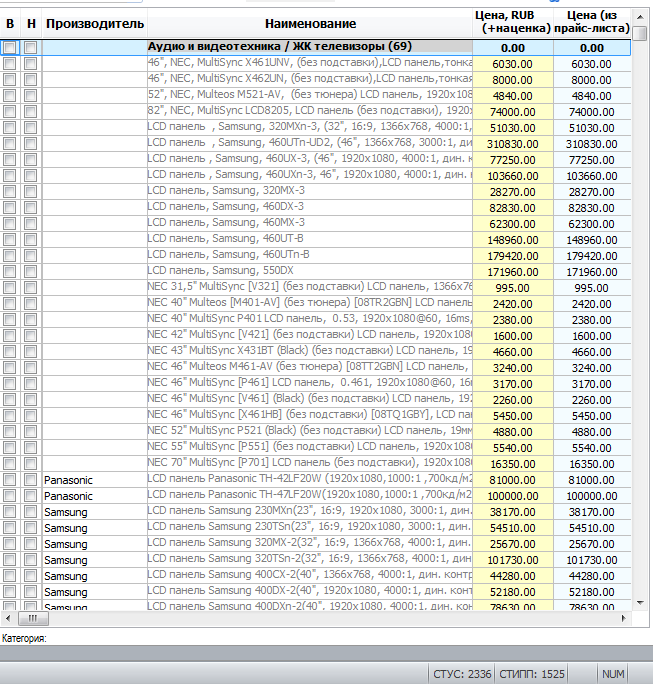Image resolution: width=653 pixels, height=684 pixels.
Task: Select row LCD панель, Samsung, 460UT-B
Action: pyautogui.click(x=315, y=239)
